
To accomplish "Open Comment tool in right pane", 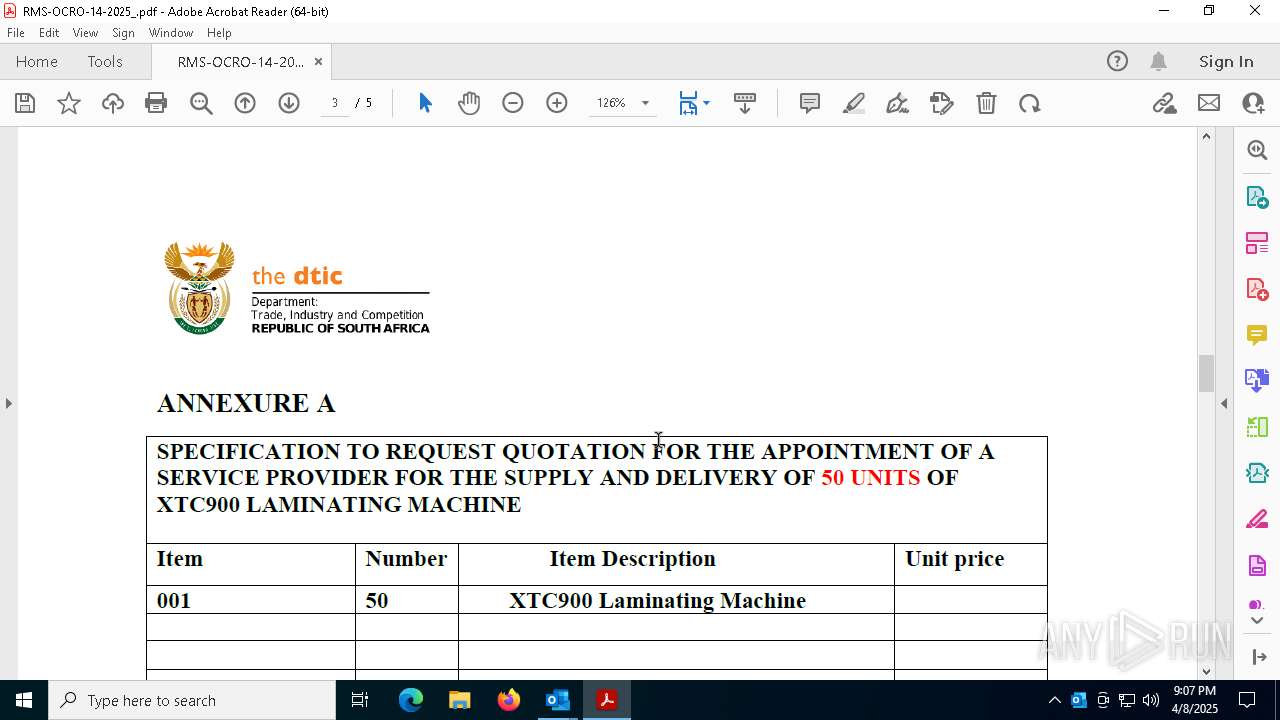I will point(1257,334).
